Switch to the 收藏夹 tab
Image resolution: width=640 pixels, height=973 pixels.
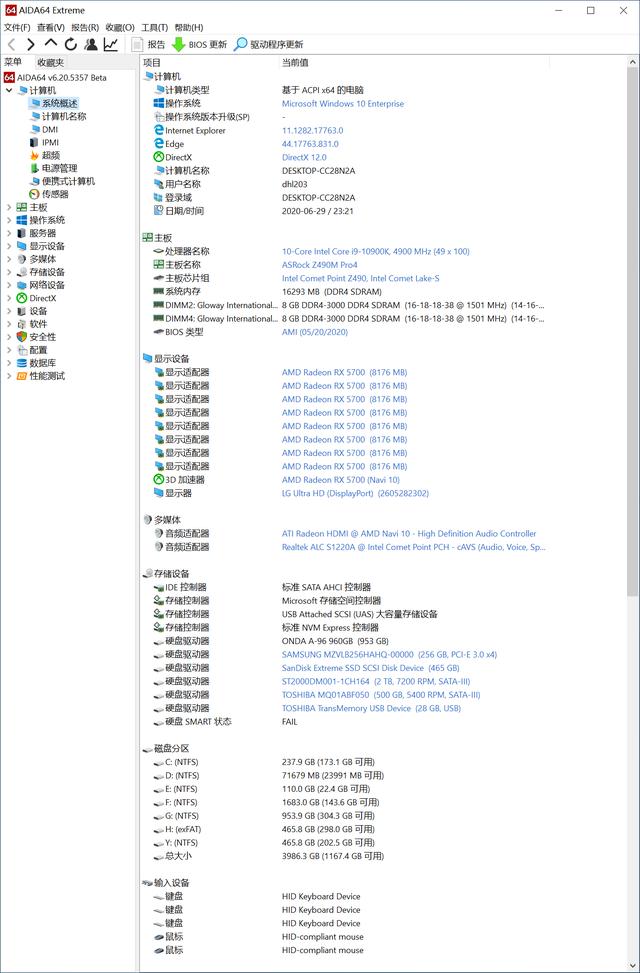point(50,62)
